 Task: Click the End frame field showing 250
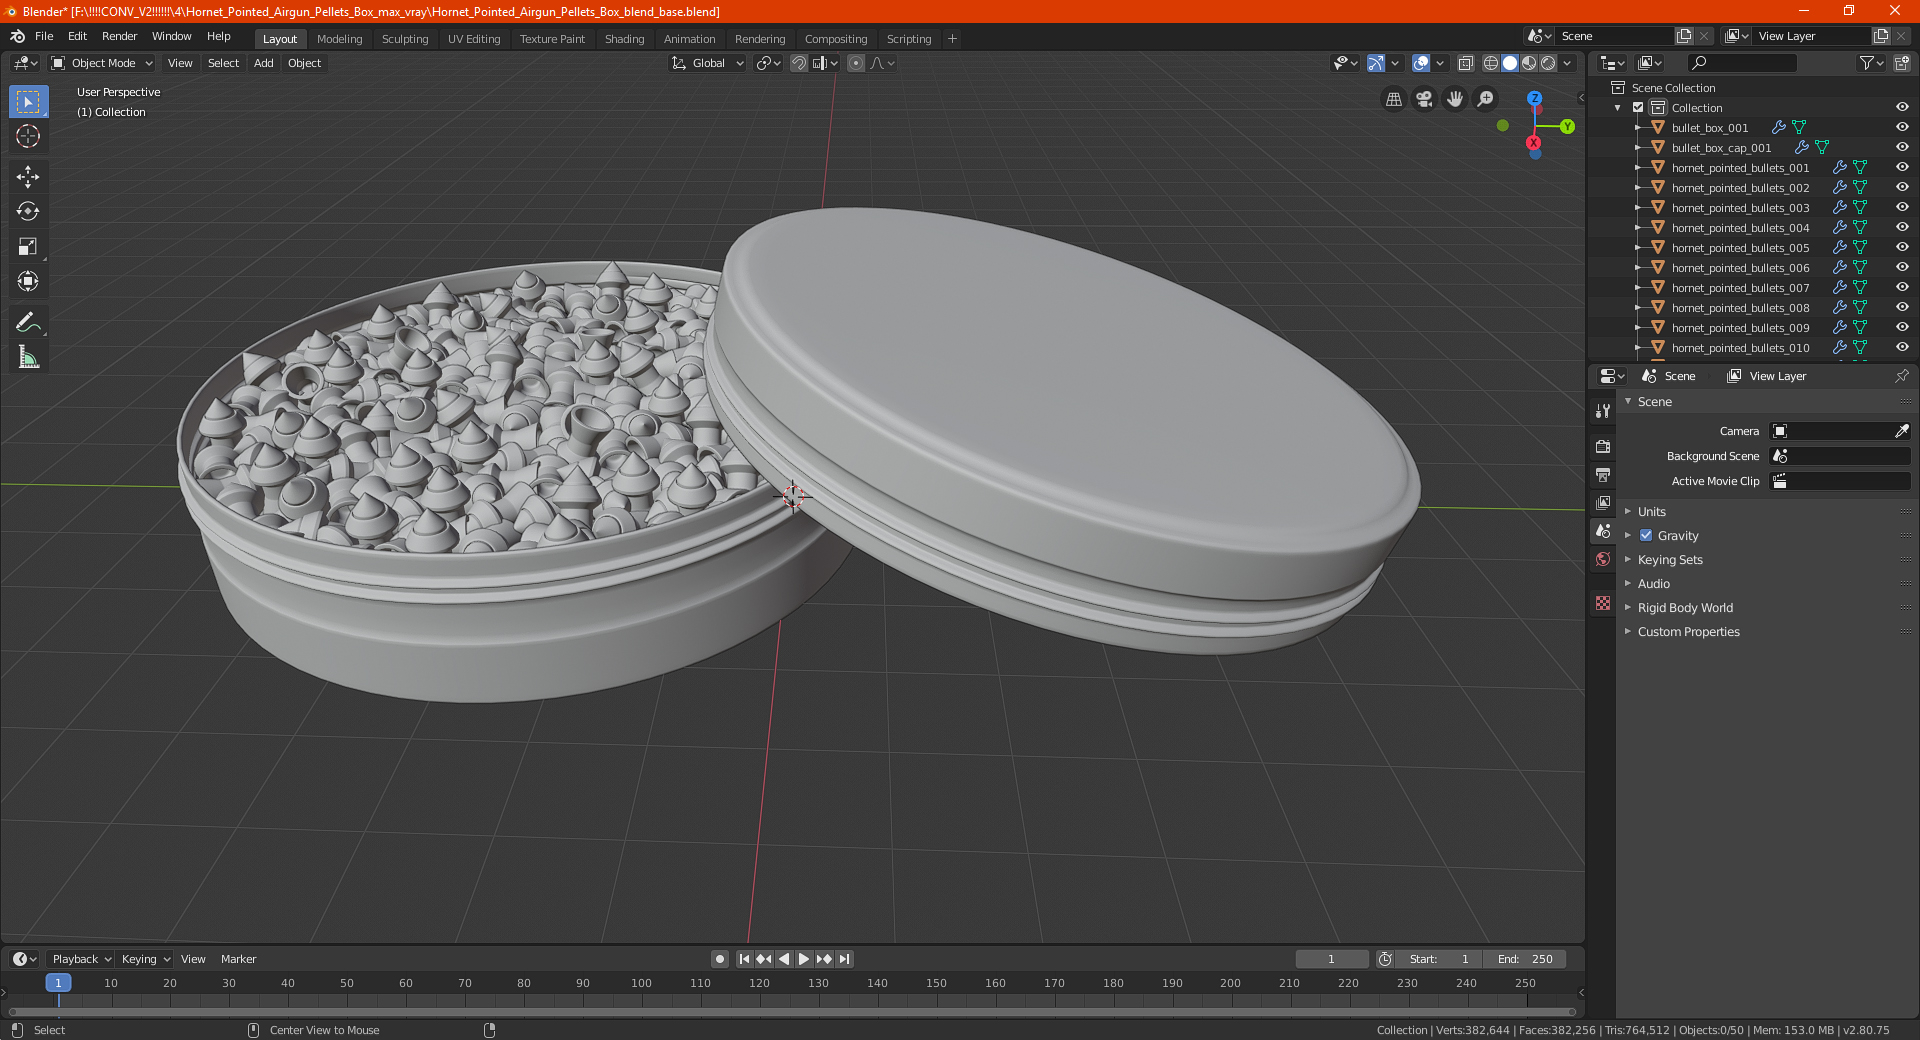click(1524, 959)
